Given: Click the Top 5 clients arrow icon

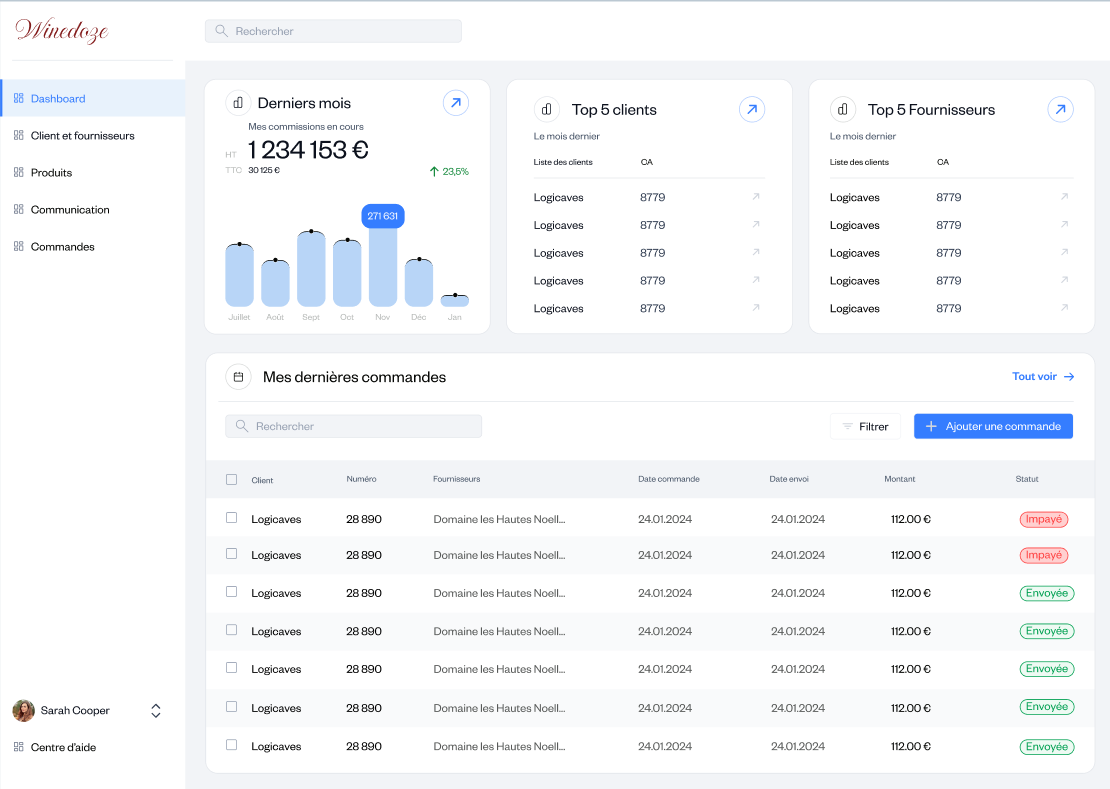Looking at the screenshot, I should [x=752, y=110].
